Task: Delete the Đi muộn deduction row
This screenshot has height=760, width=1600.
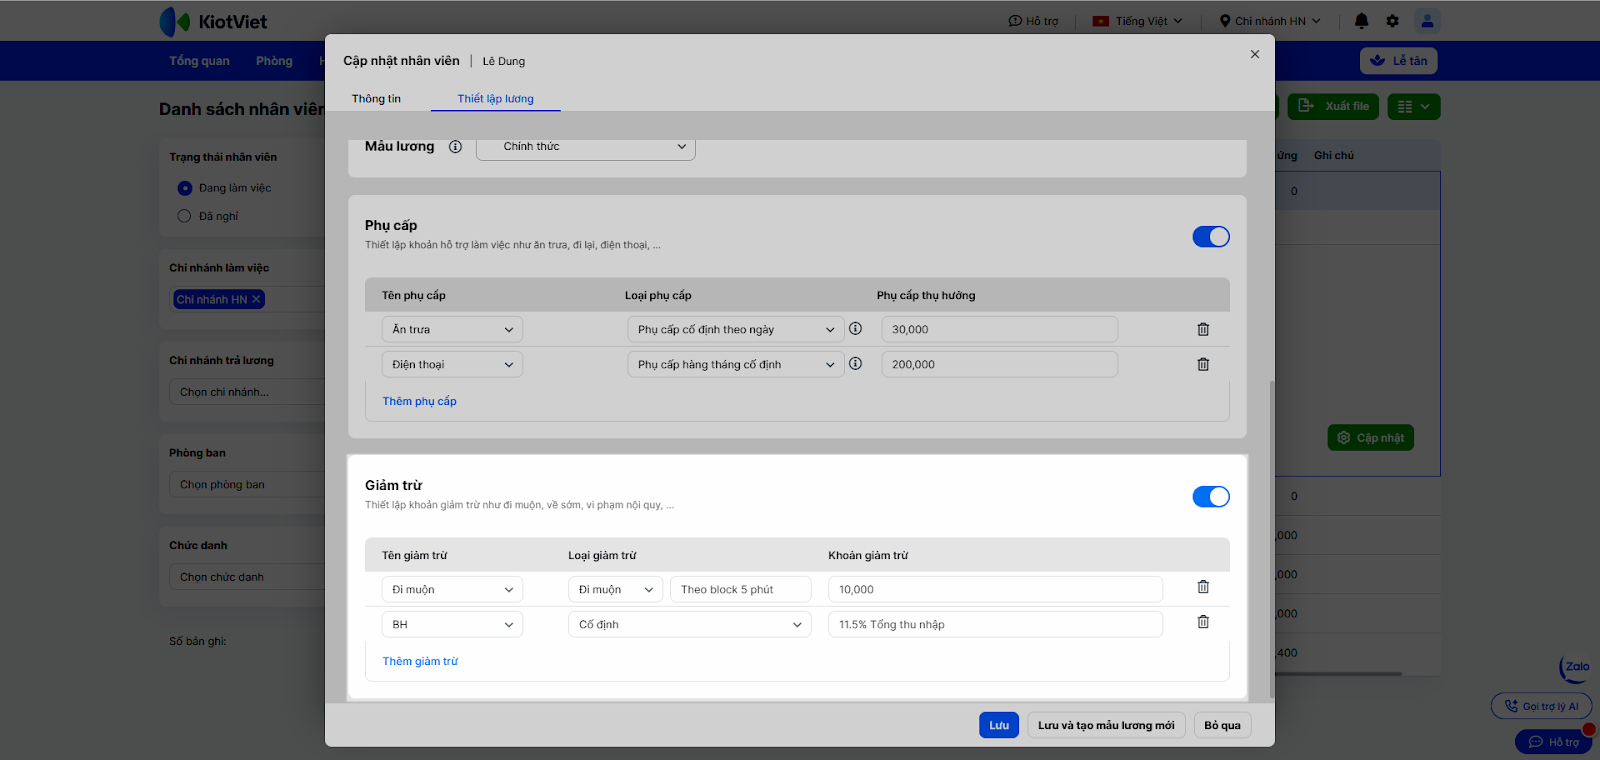Action: click(1203, 587)
